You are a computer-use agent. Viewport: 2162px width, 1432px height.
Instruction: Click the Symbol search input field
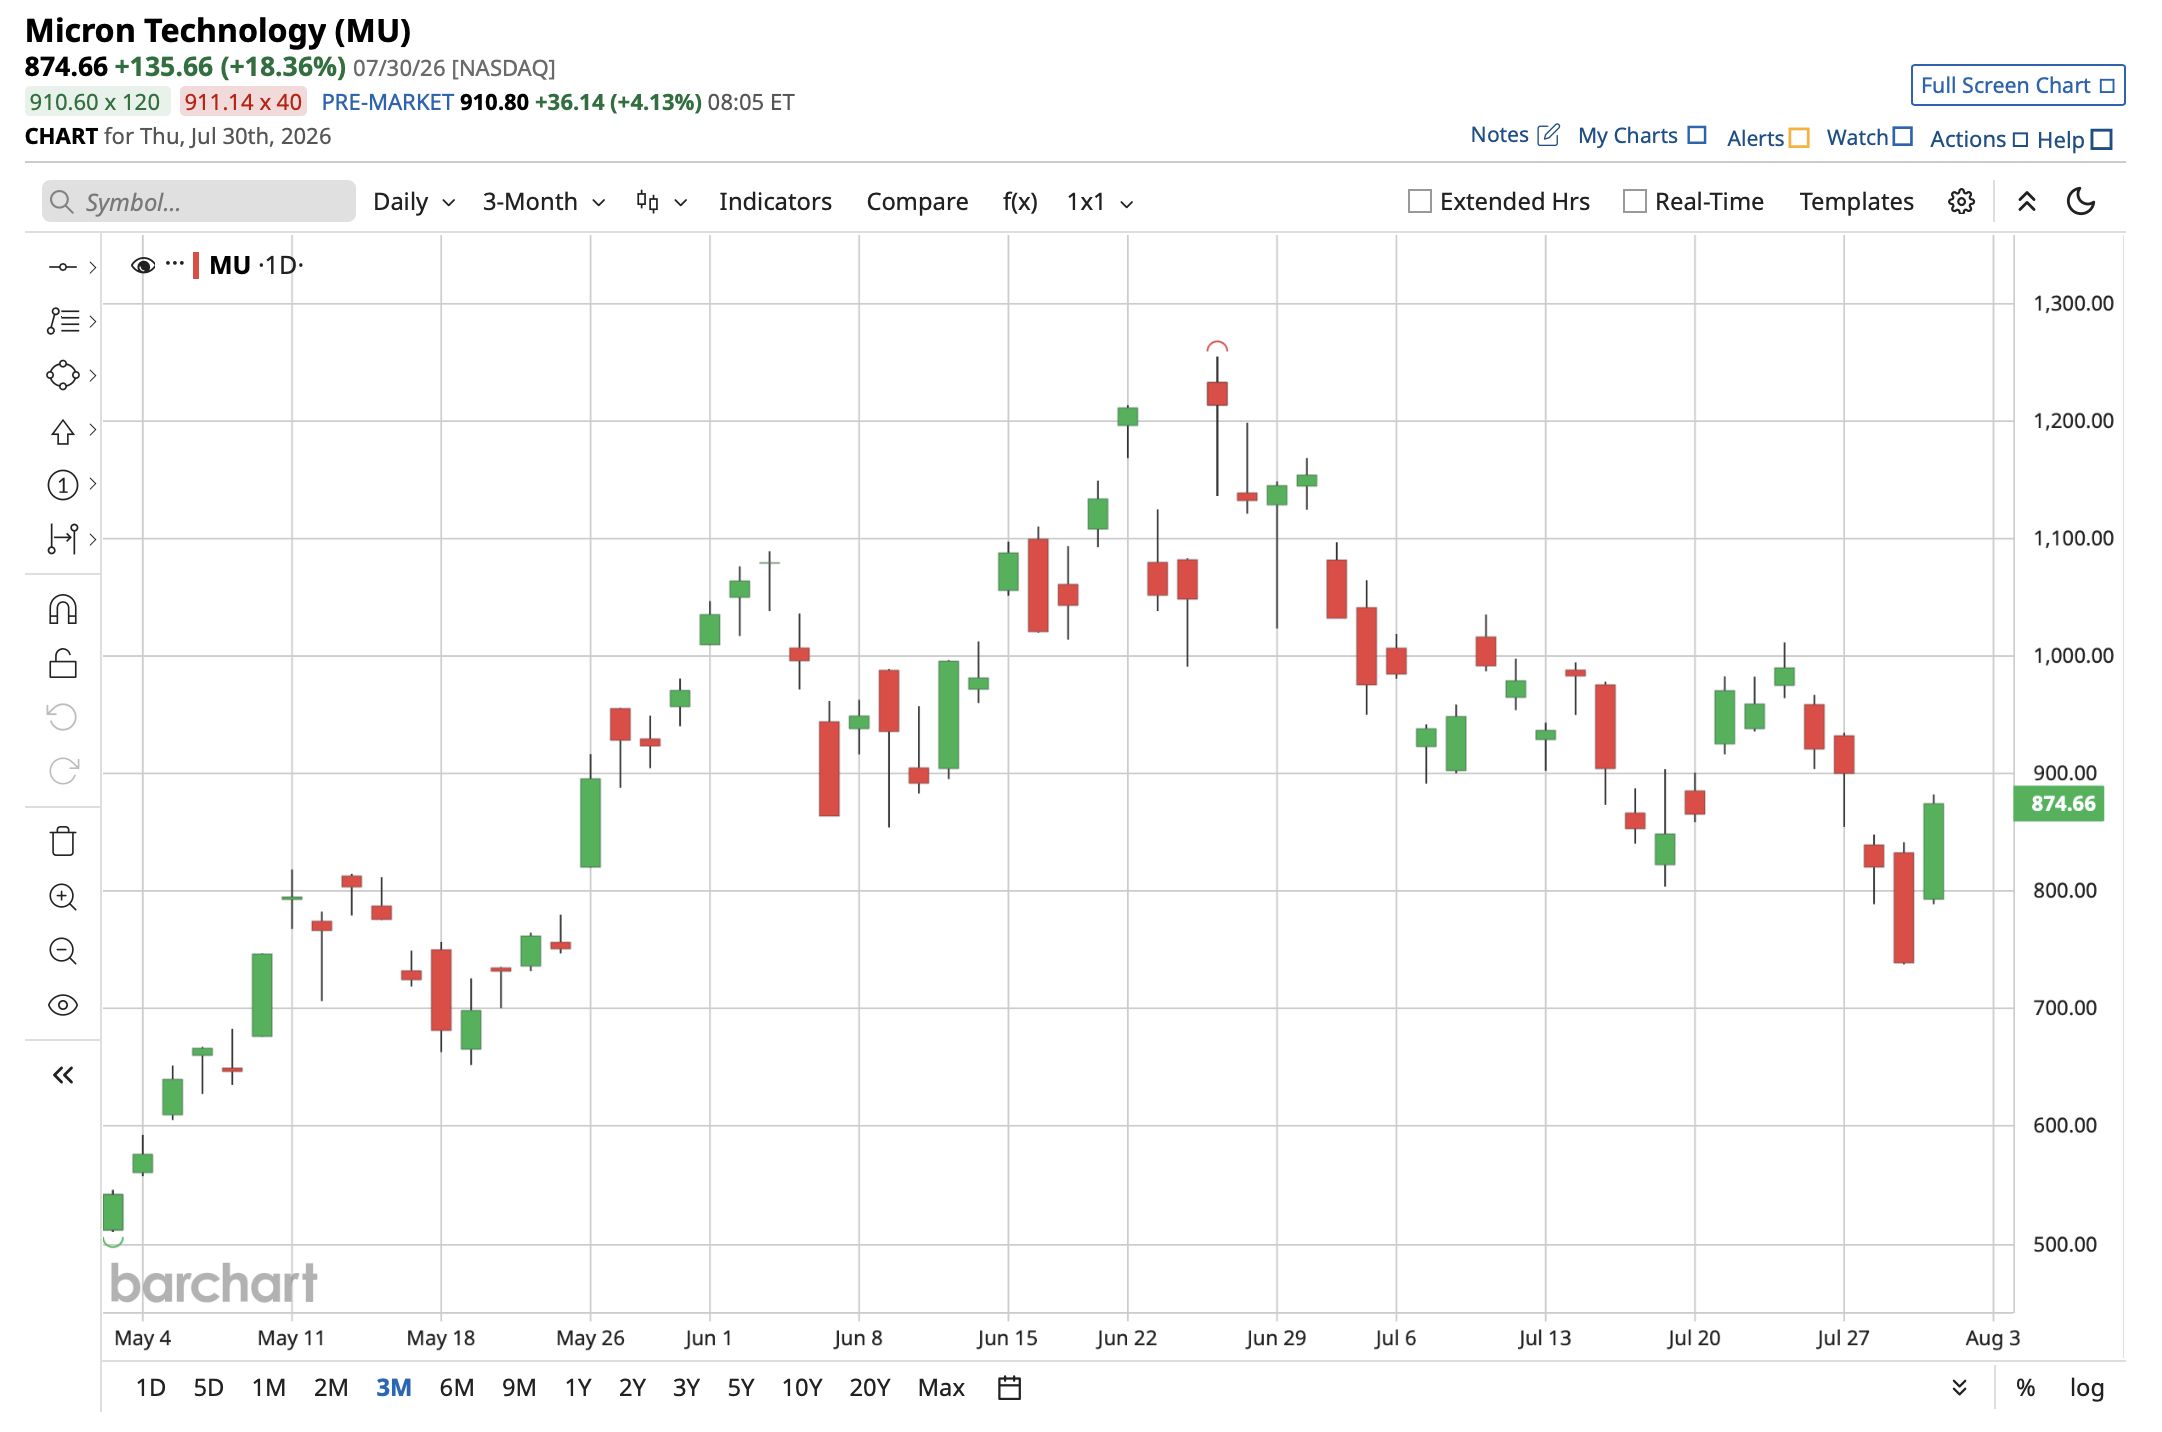(199, 202)
